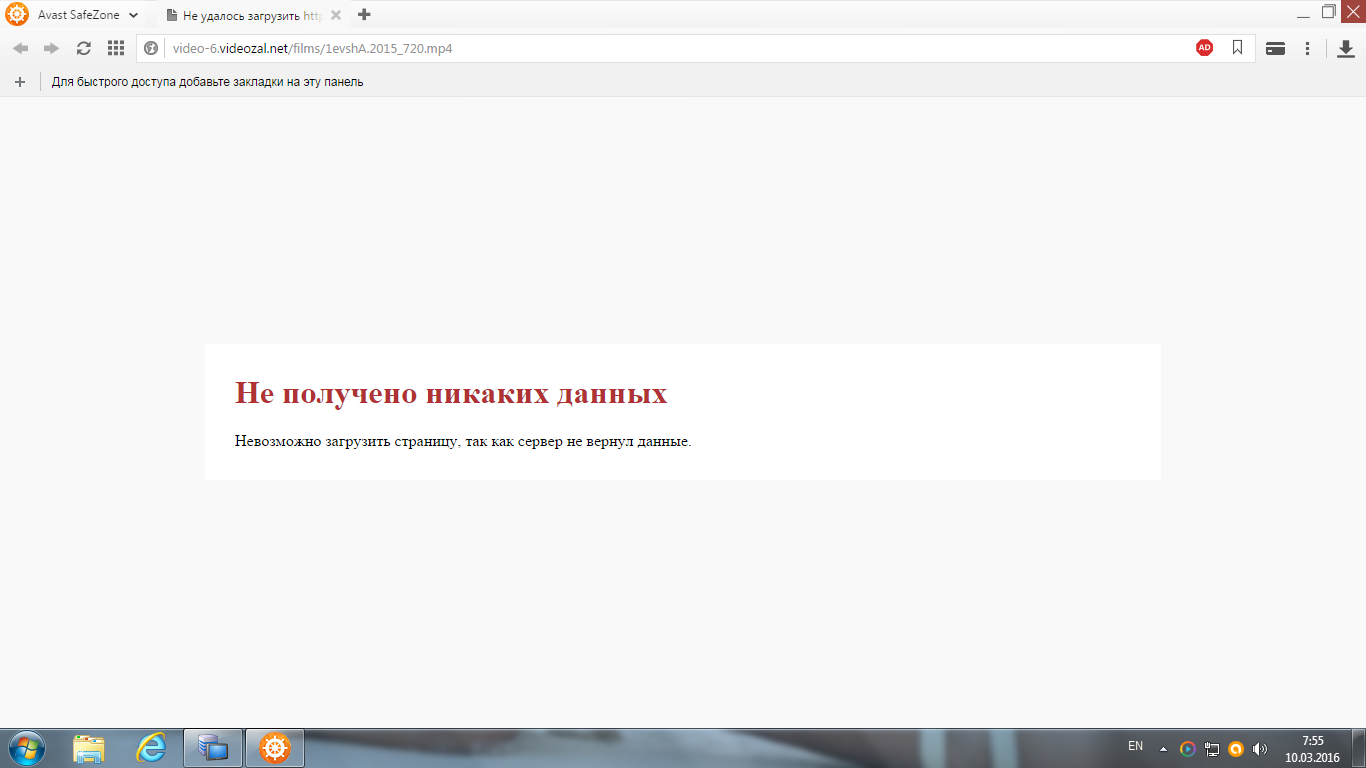Switch the EN input language indicator
Viewport: 1366px width, 768px height.
1135,746
